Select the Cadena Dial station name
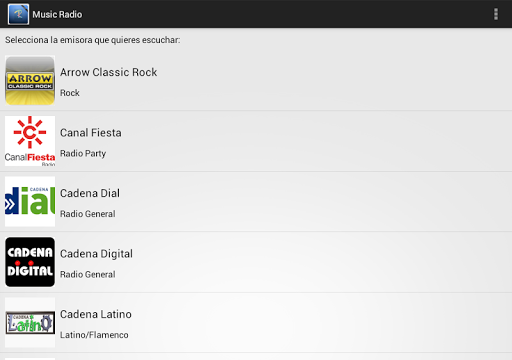This screenshot has width=512, height=360. (90, 193)
